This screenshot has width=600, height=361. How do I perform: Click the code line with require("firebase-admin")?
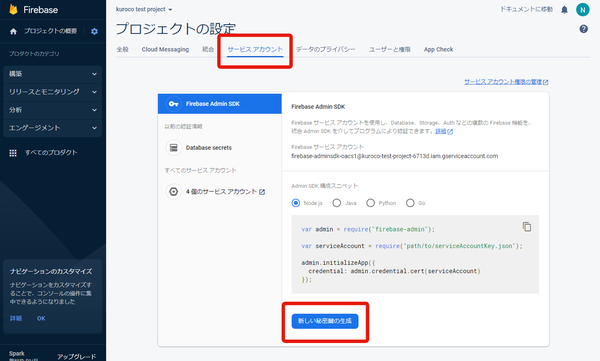tap(368, 229)
